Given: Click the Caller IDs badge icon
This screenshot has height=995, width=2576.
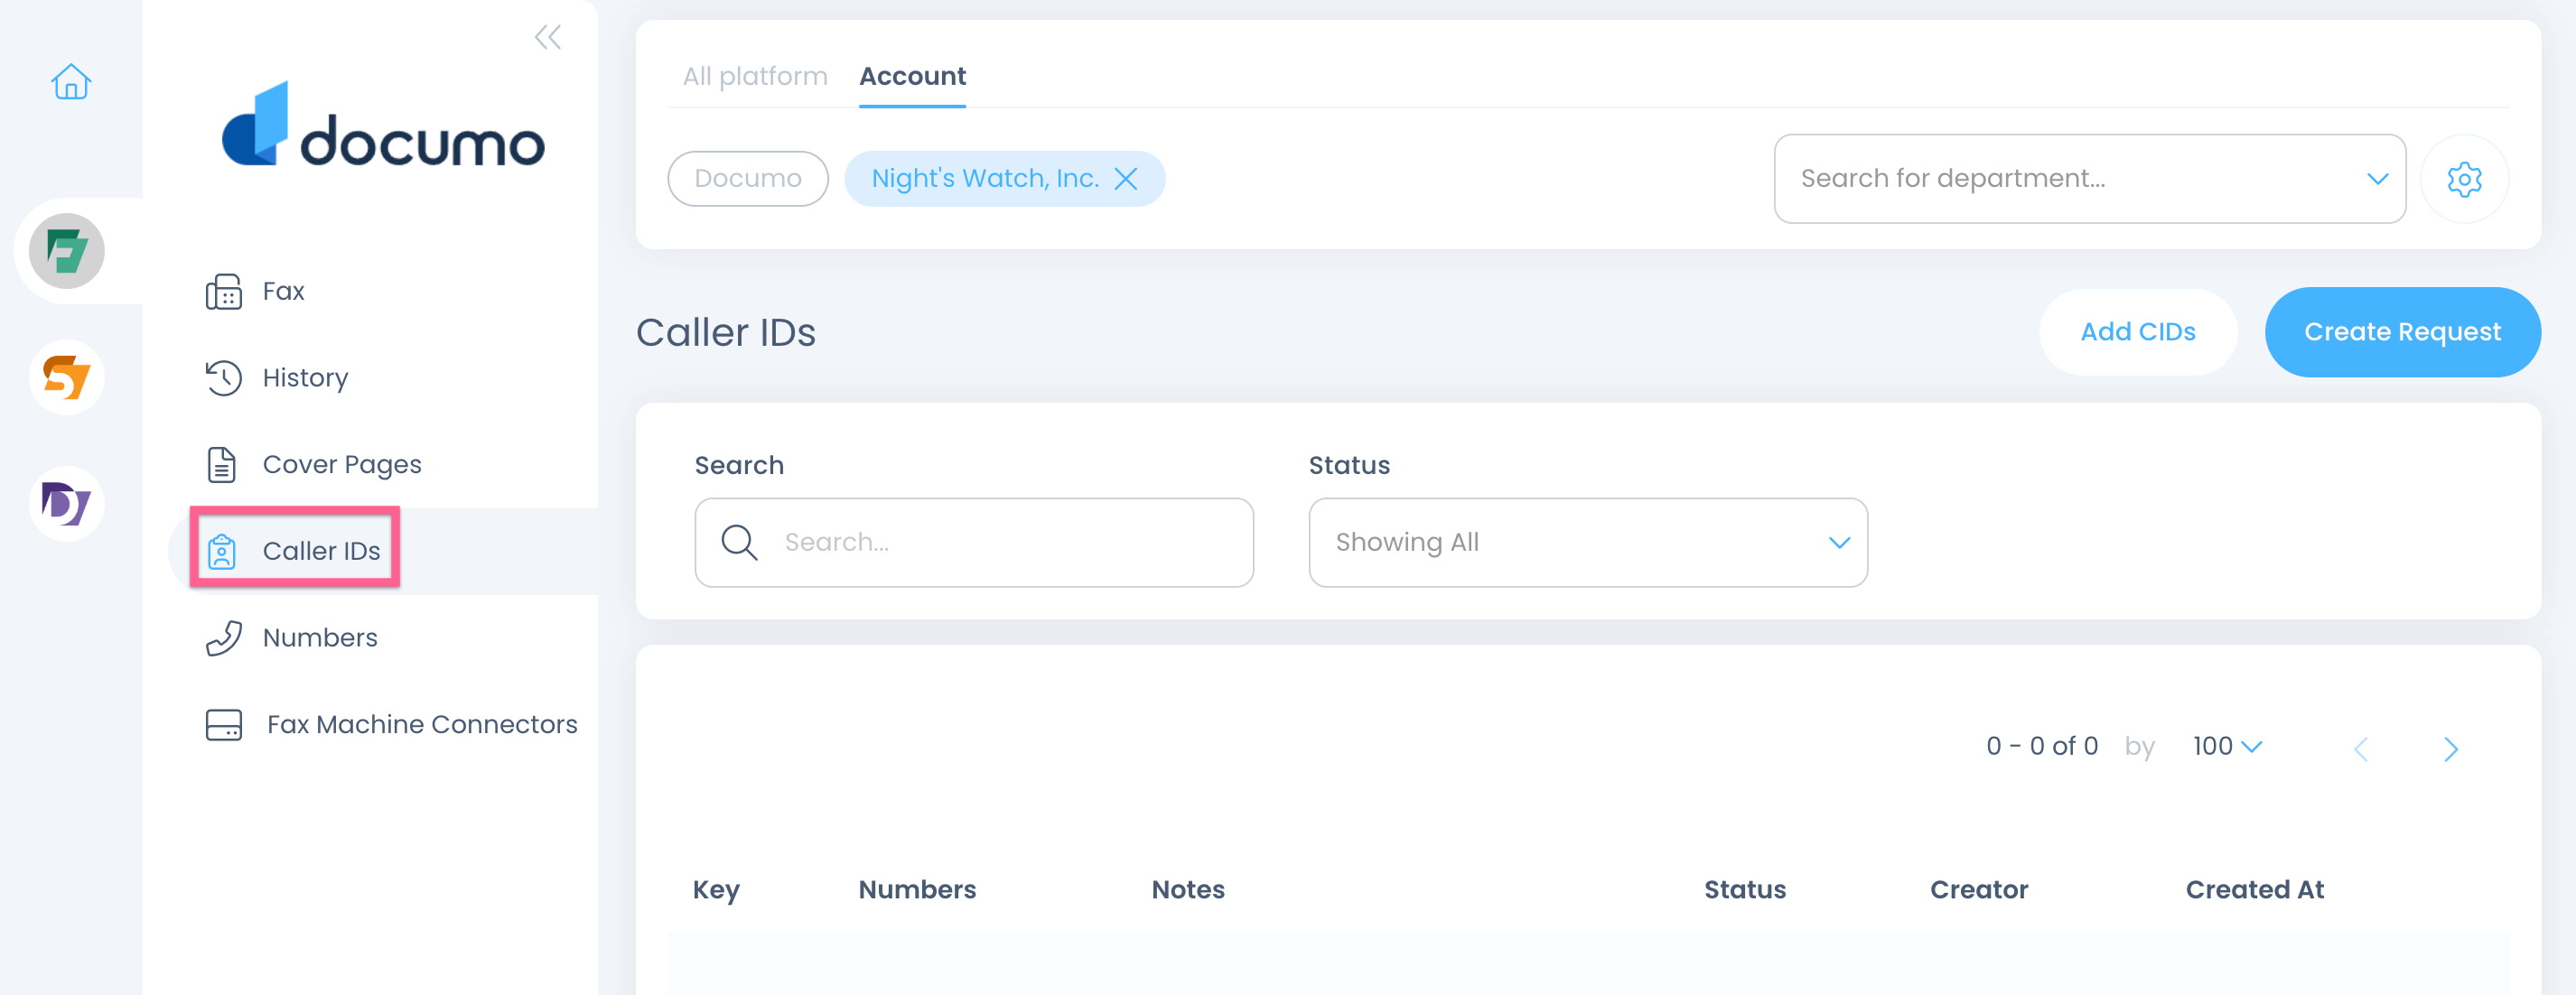Looking at the screenshot, I should coord(222,551).
